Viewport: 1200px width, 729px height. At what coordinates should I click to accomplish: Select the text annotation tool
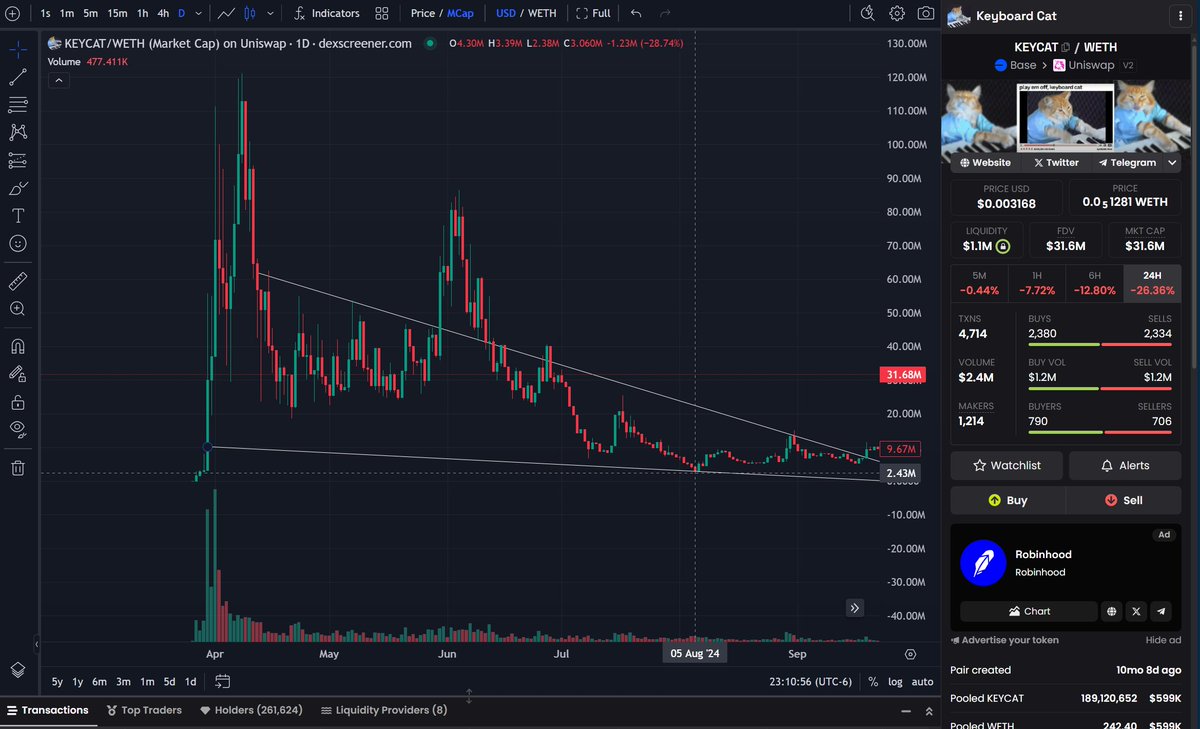[18, 216]
